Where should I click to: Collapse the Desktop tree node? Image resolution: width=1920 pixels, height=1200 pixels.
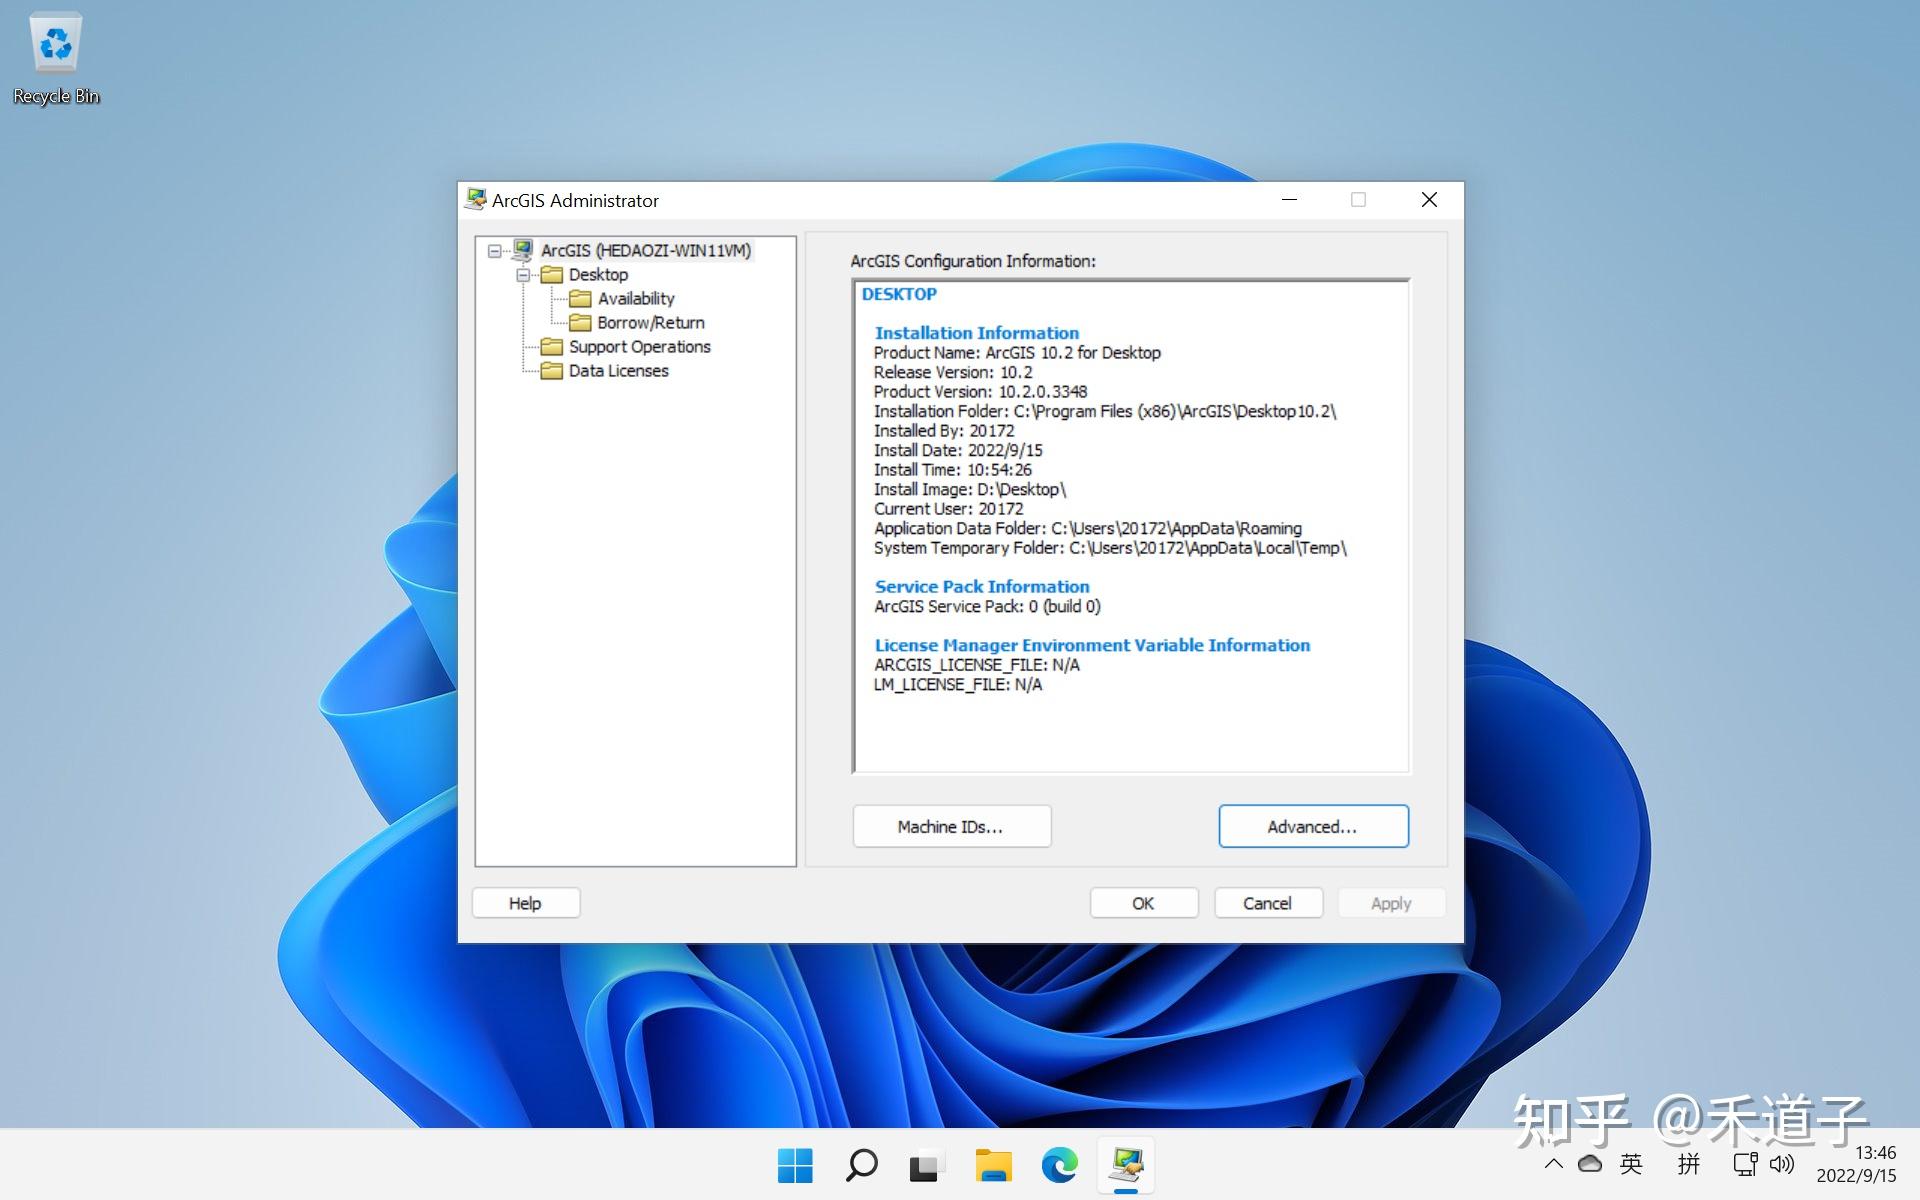pos(522,275)
